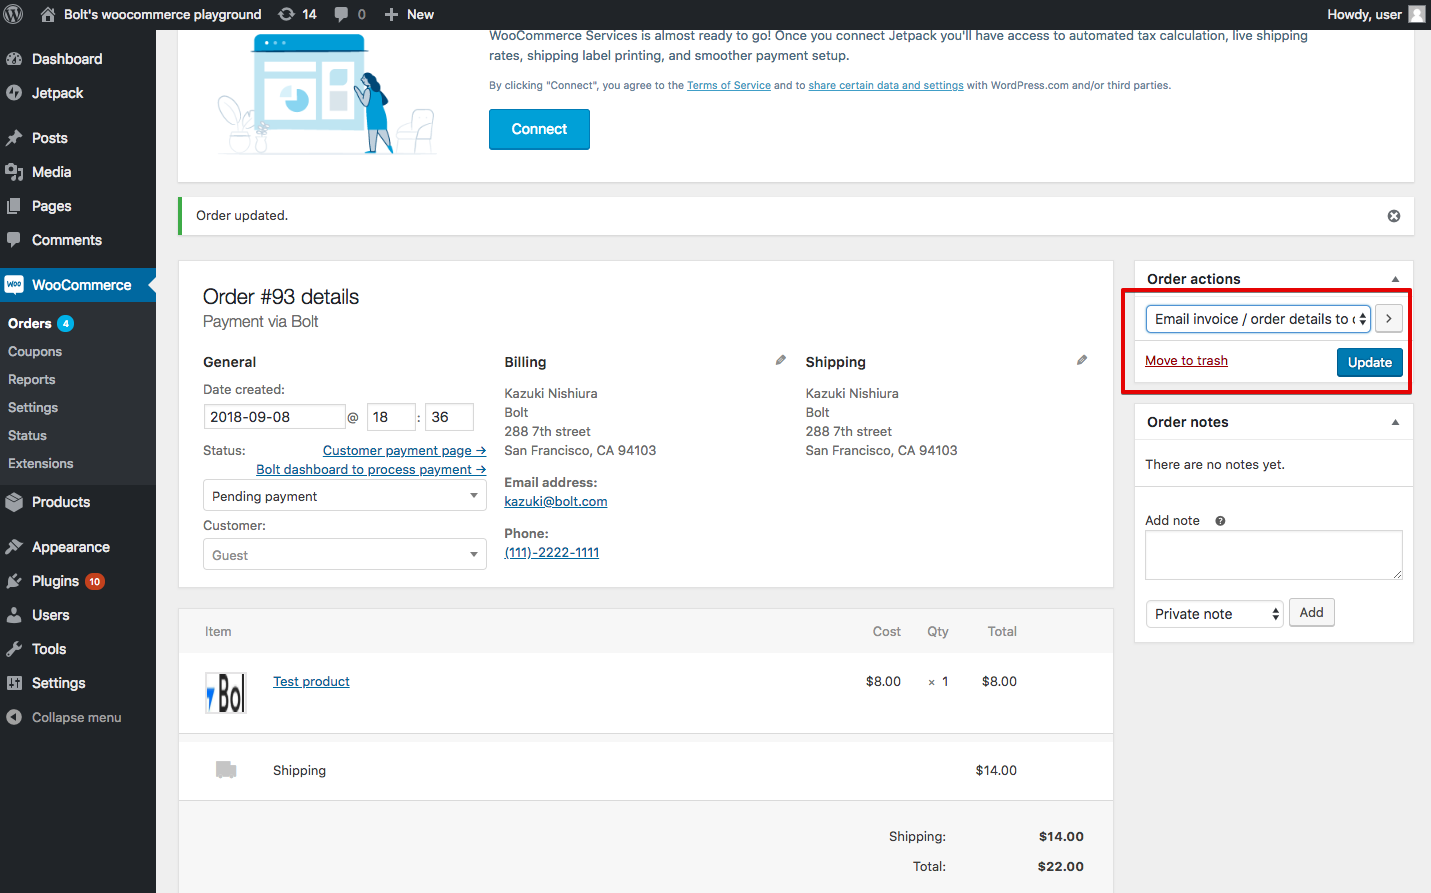Click the Tools wrench icon
Image resolution: width=1431 pixels, height=893 pixels.
tap(14, 649)
